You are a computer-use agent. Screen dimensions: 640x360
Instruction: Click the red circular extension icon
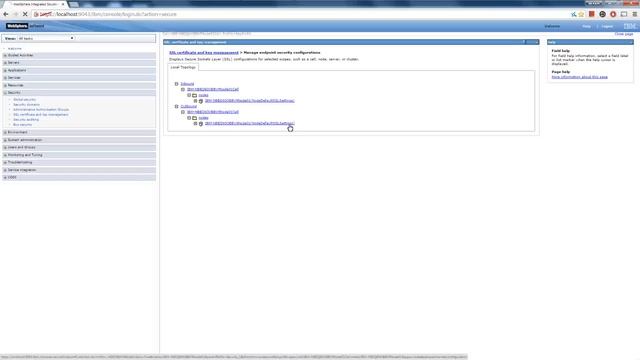click(x=613, y=14)
